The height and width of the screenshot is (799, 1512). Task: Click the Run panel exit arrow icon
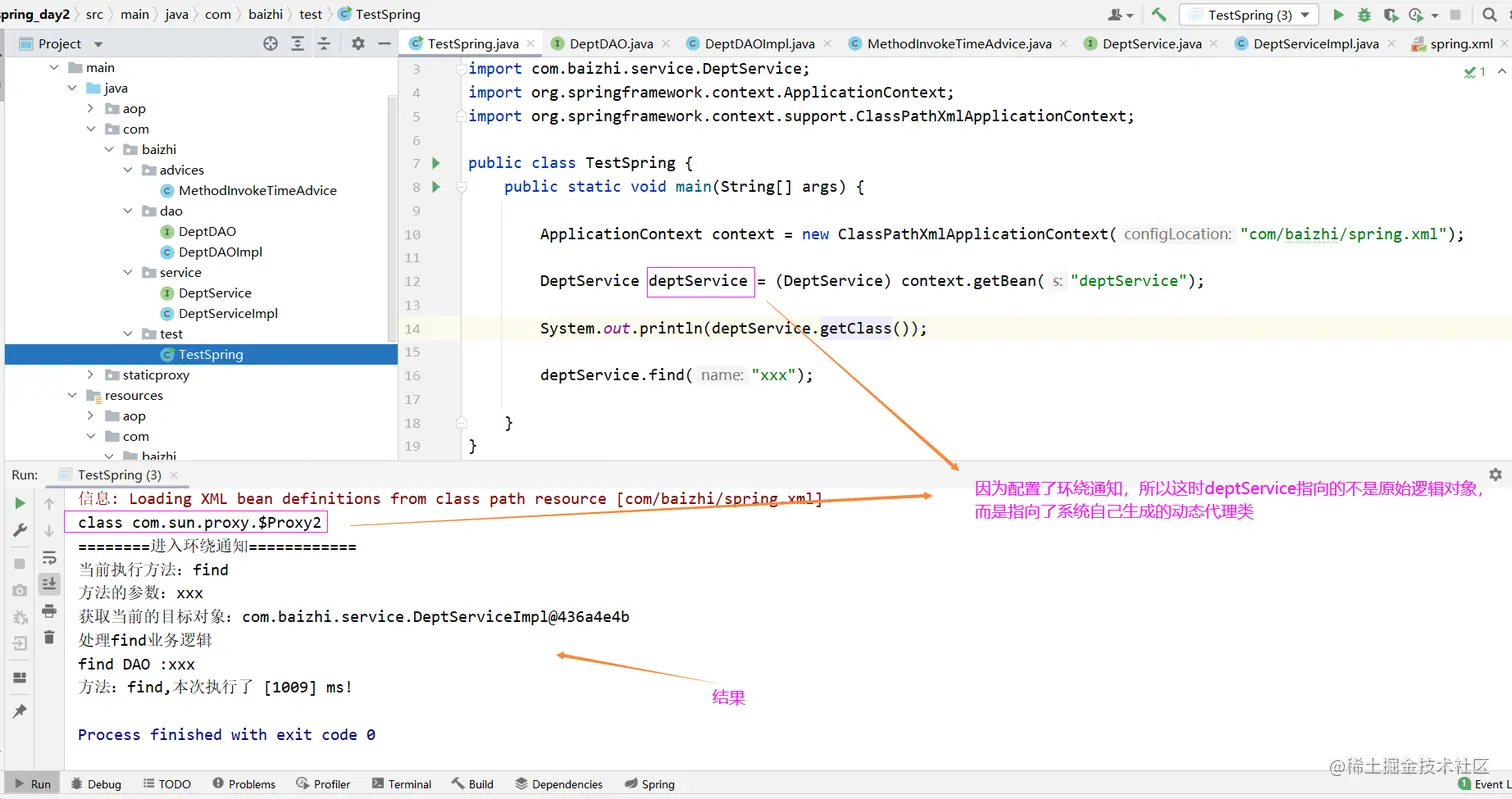[x=20, y=644]
